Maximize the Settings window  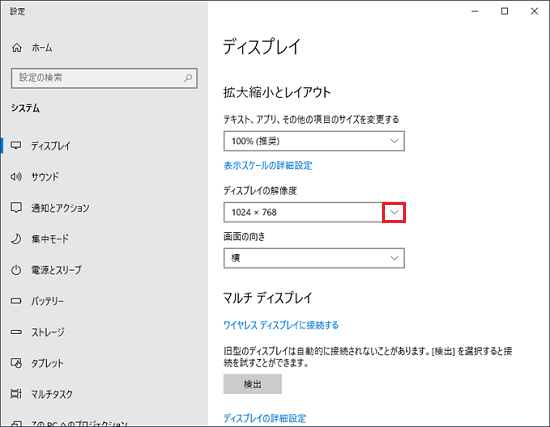(x=504, y=11)
